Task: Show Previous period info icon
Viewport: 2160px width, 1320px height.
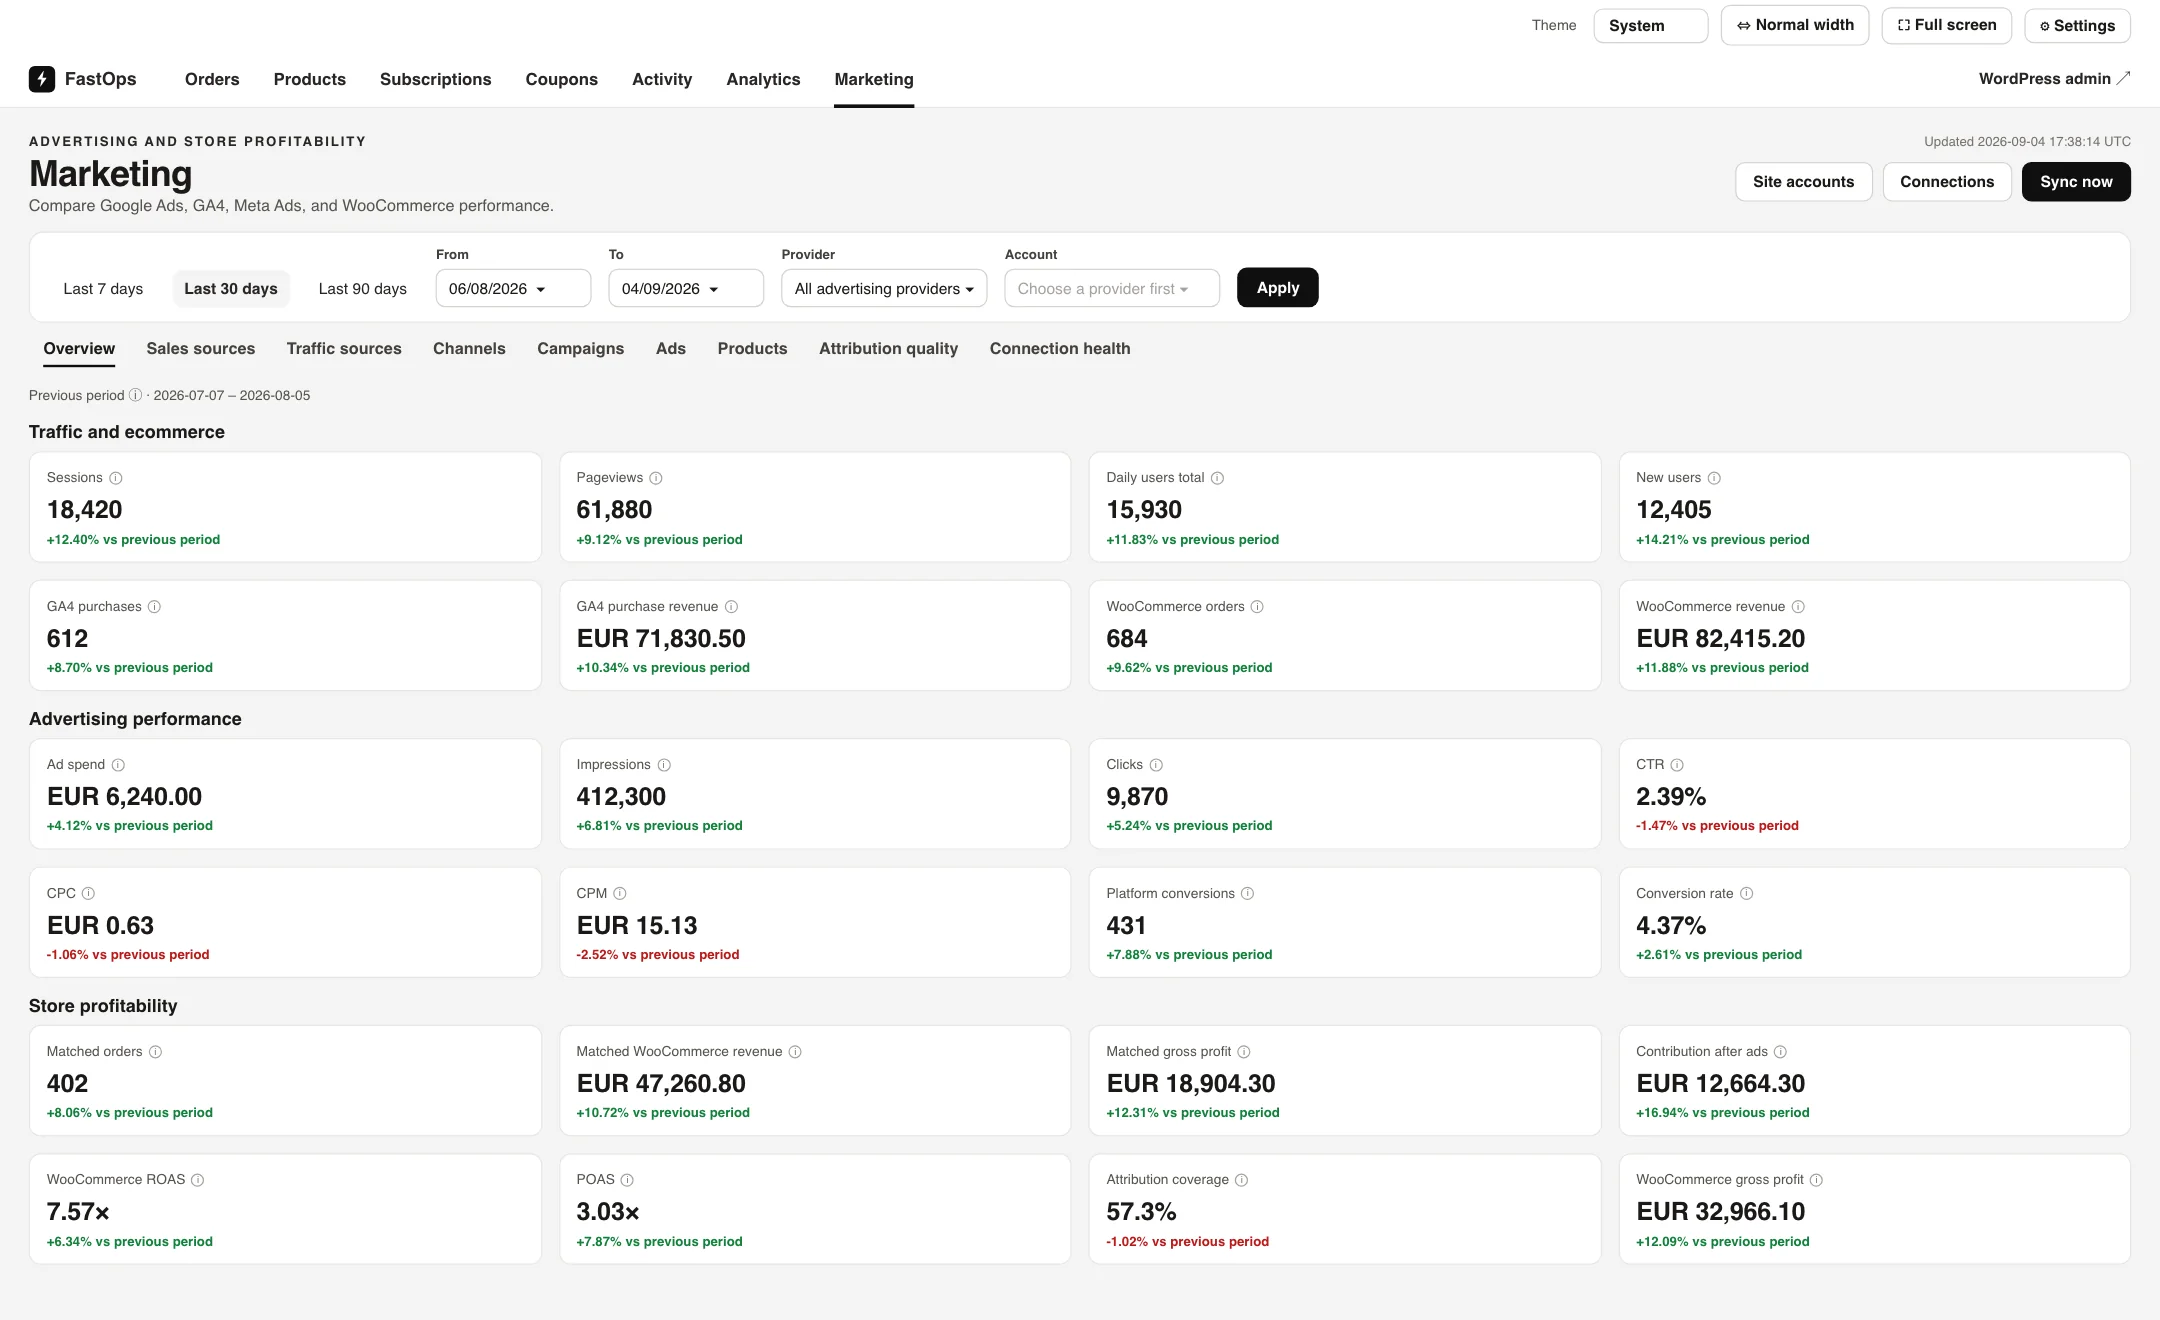Action: (x=136, y=395)
